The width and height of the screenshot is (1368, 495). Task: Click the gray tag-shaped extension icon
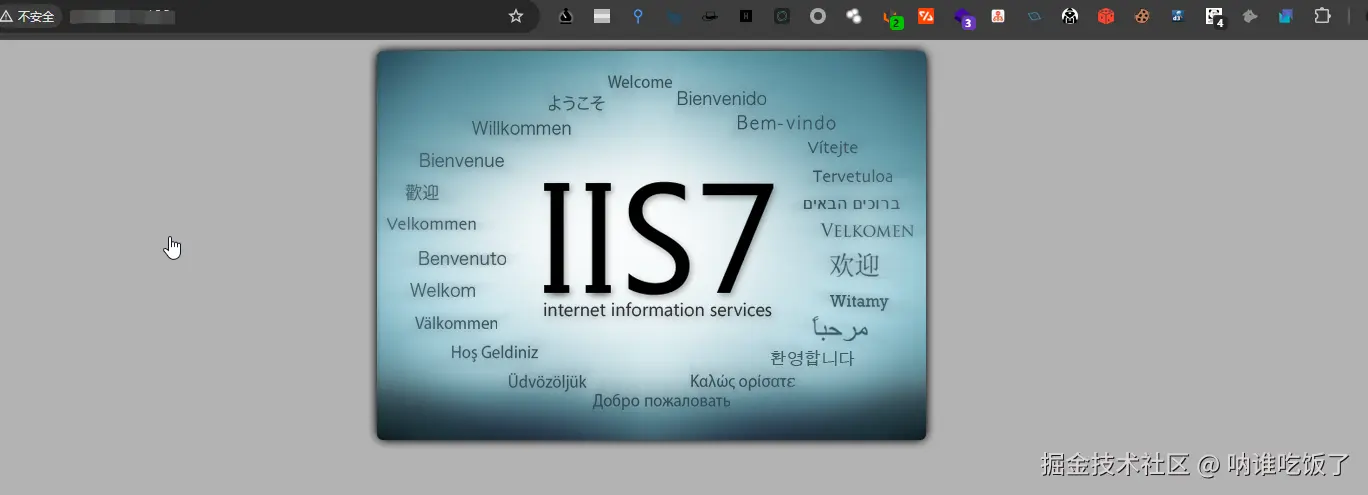point(1250,16)
